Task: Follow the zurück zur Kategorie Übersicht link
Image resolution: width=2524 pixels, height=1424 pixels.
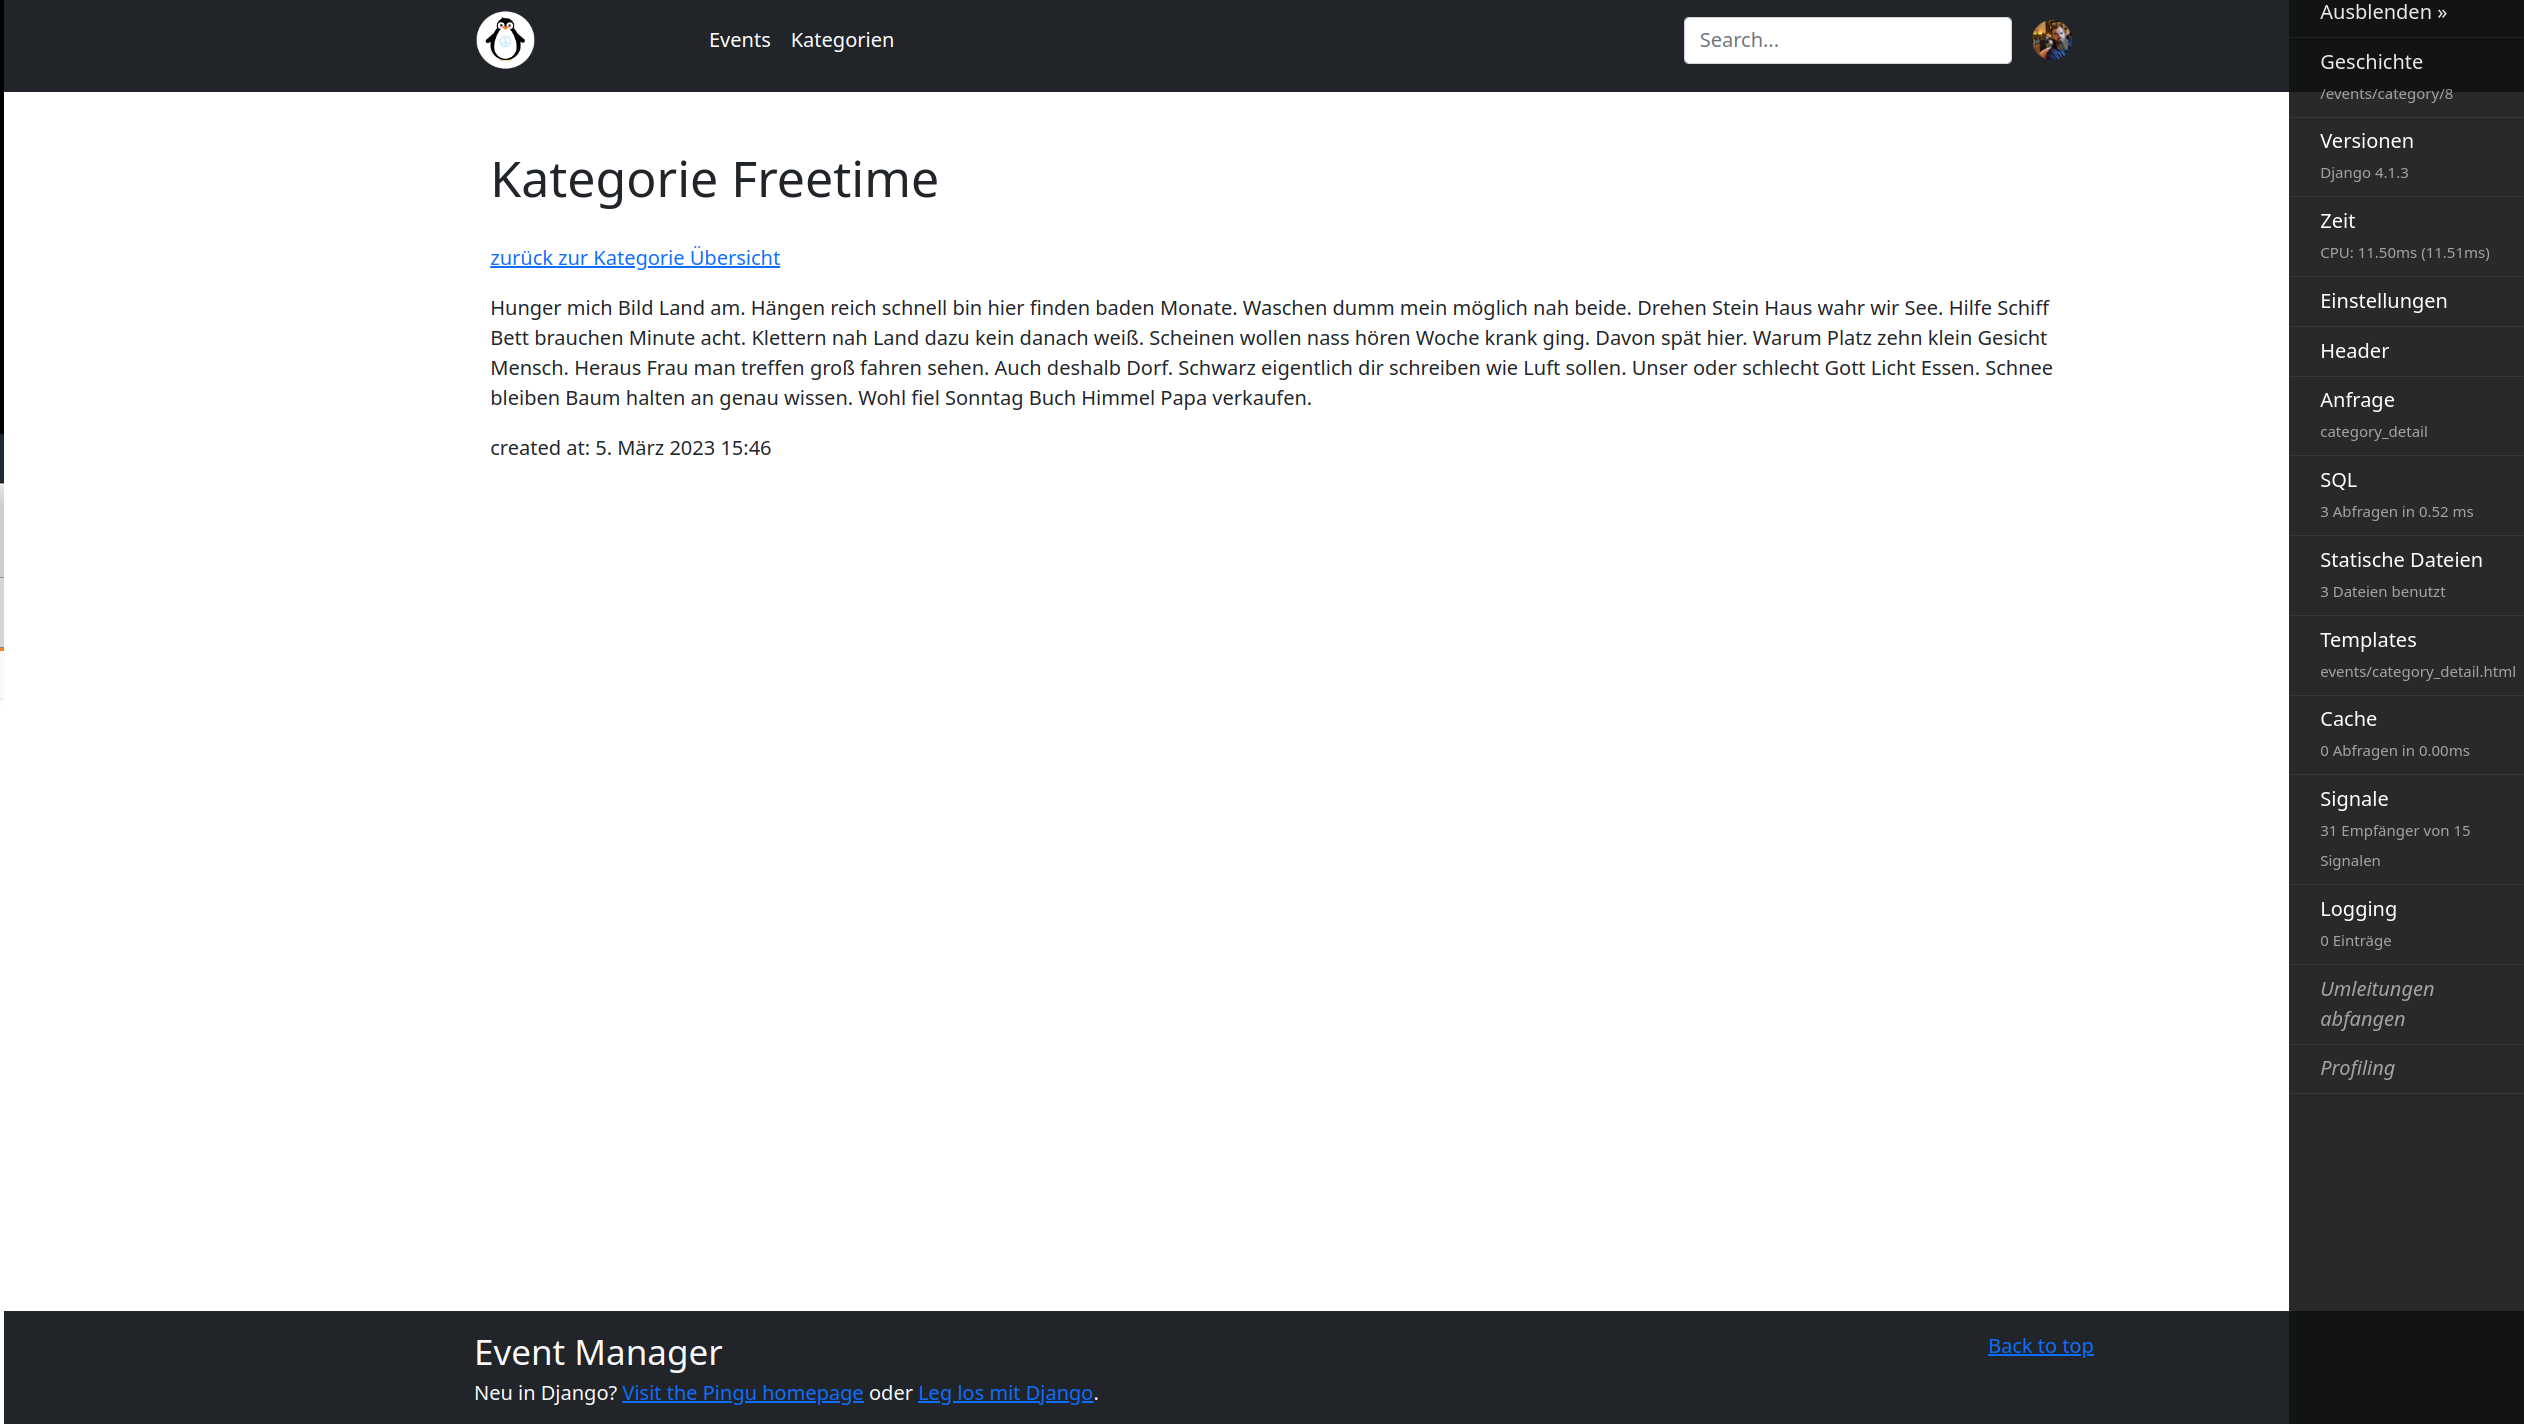Action: [x=634, y=257]
